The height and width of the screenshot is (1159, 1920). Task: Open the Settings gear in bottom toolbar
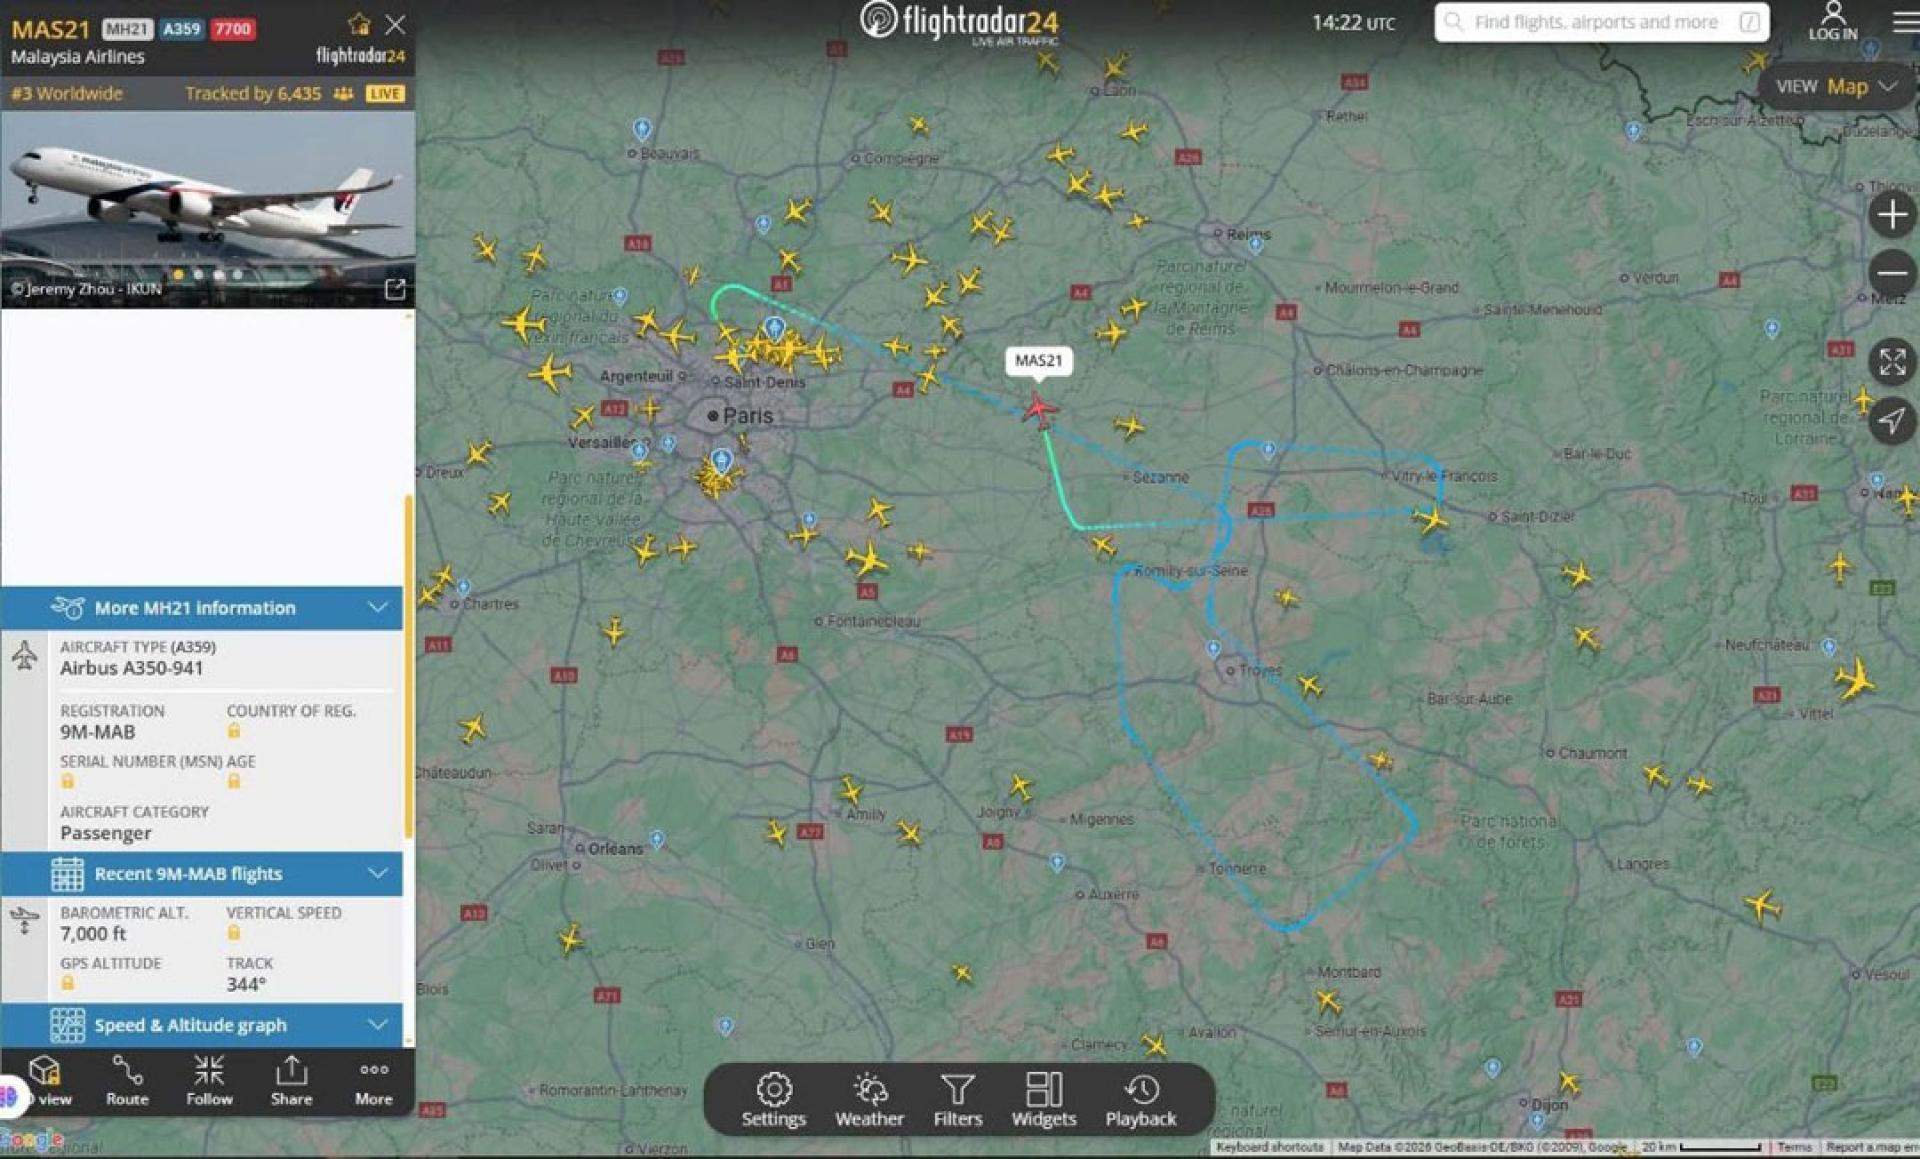coord(773,1100)
